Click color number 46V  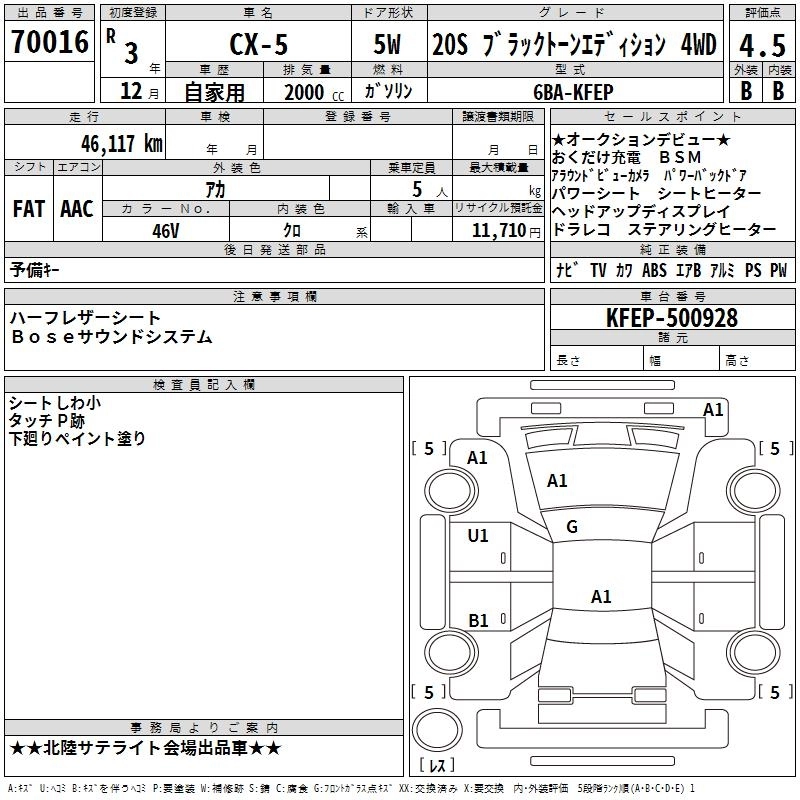coord(166,231)
